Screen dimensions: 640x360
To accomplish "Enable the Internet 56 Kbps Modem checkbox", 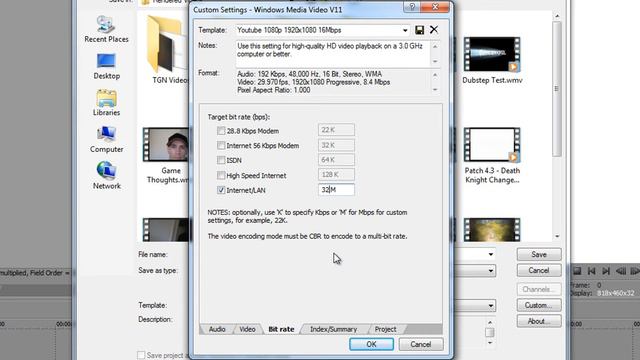I will pyautogui.click(x=221, y=145).
